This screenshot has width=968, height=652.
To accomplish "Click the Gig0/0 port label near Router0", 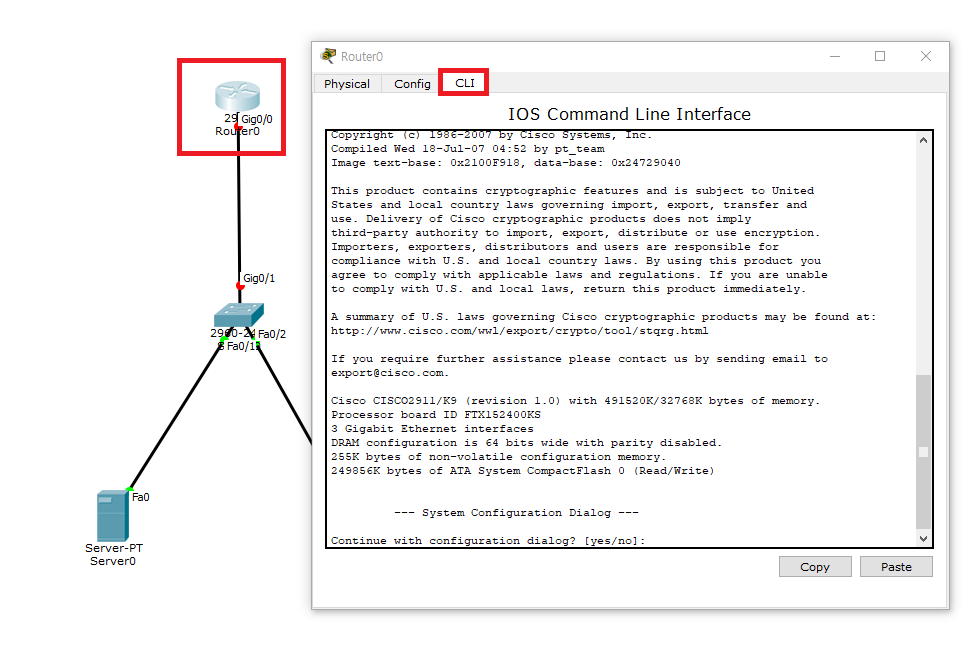I will tap(256, 119).
